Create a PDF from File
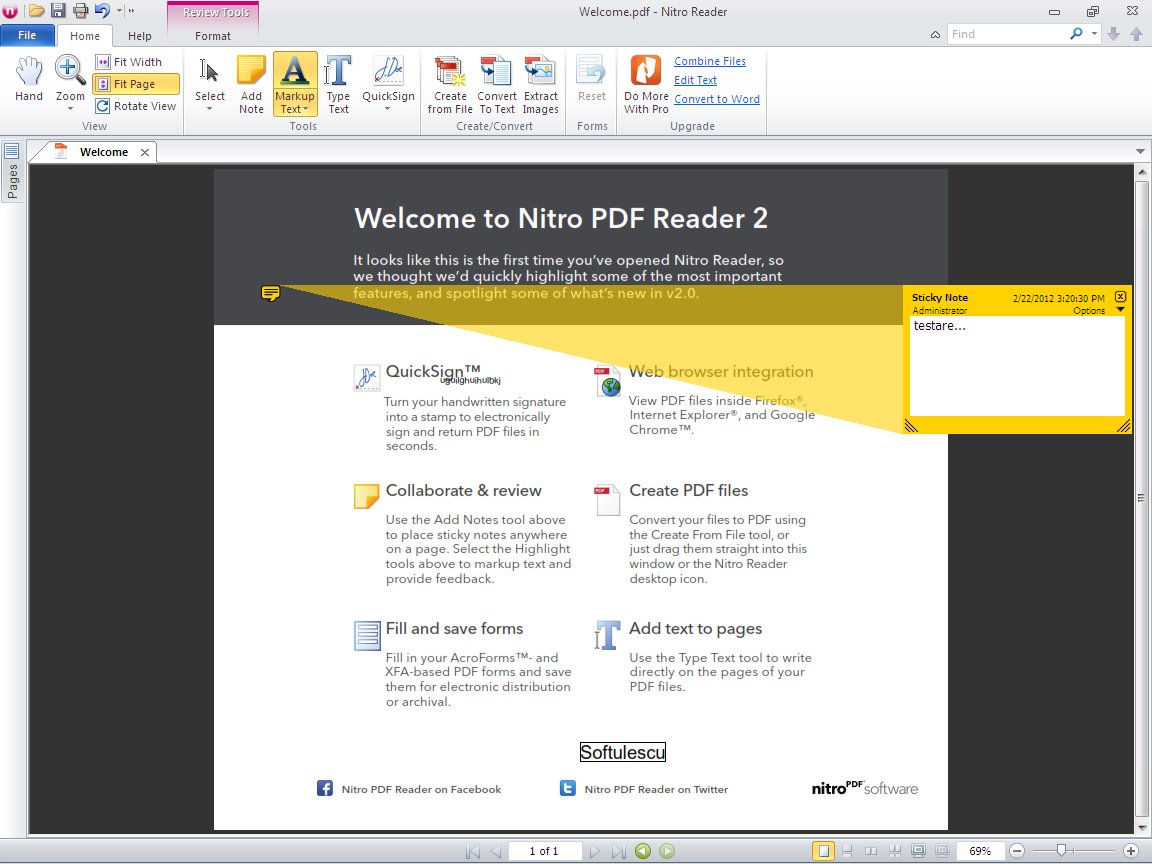Screen dimensions: 1152x864 coord(450,84)
